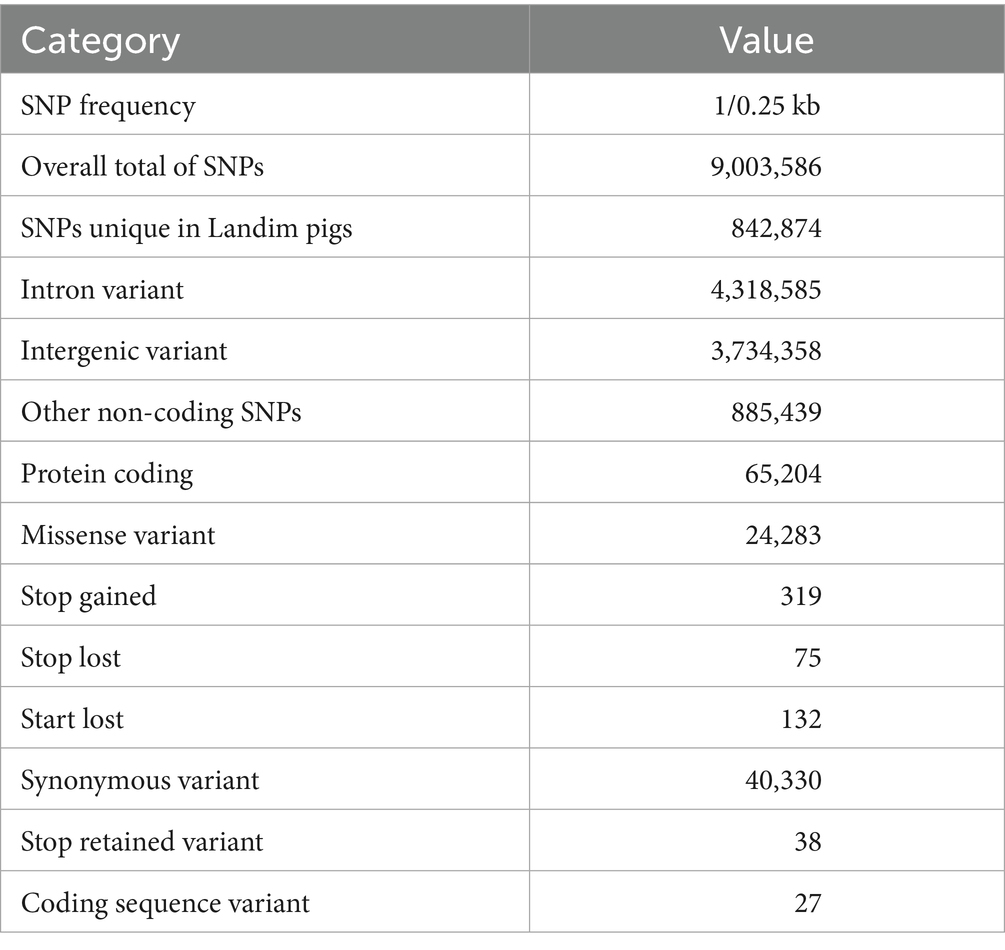This screenshot has height=950, width=1005.
Task: Click the Coding sequence variant label
Action: pyautogui.click(x=165, y=903)
